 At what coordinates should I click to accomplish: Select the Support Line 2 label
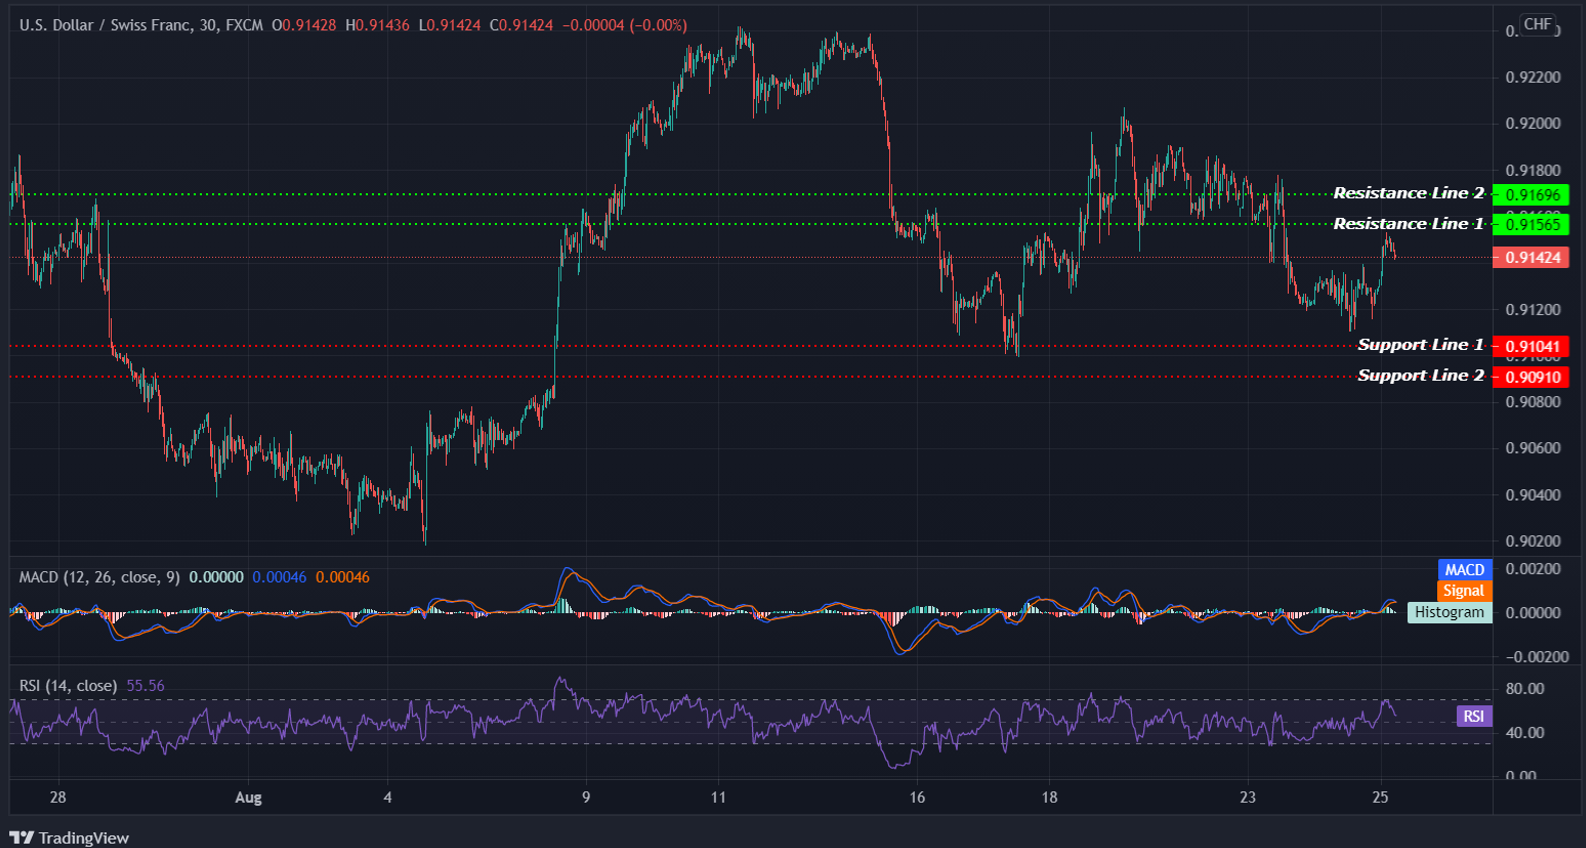1421,376
